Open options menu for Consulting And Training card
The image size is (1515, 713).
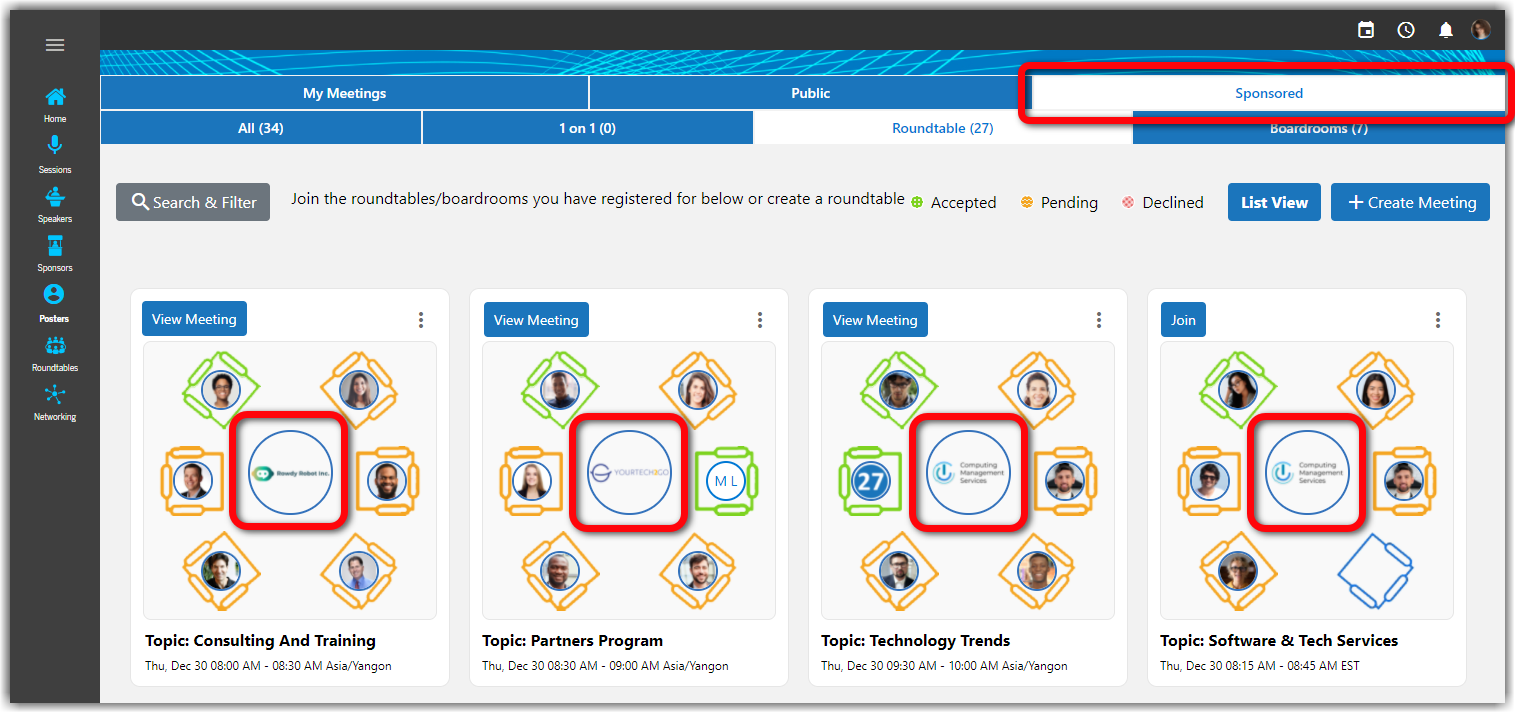tap(421, 320)
